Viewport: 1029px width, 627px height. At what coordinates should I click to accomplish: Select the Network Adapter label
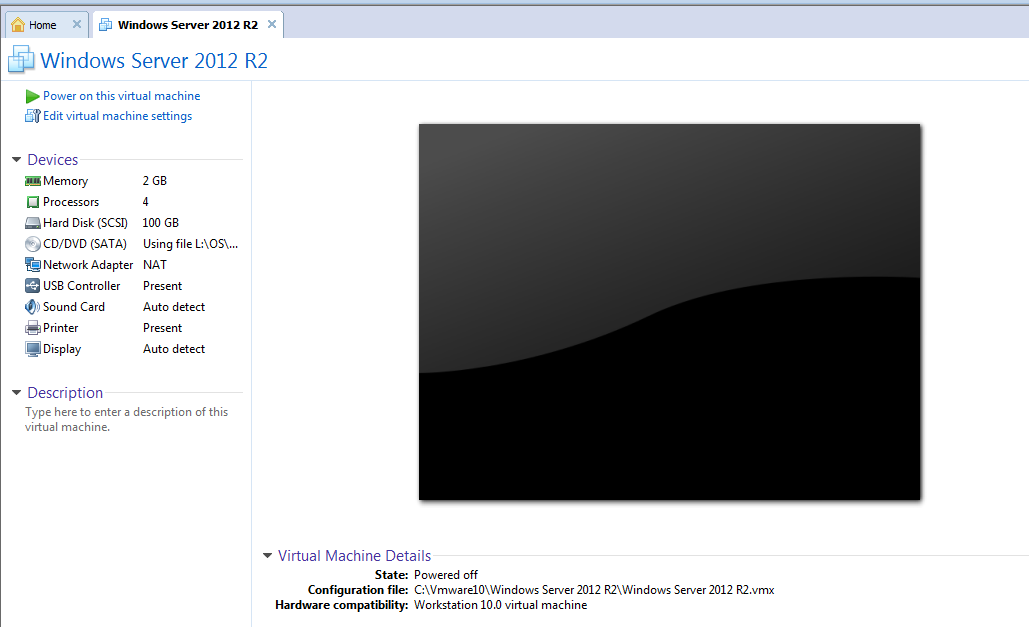click(88, 265)
